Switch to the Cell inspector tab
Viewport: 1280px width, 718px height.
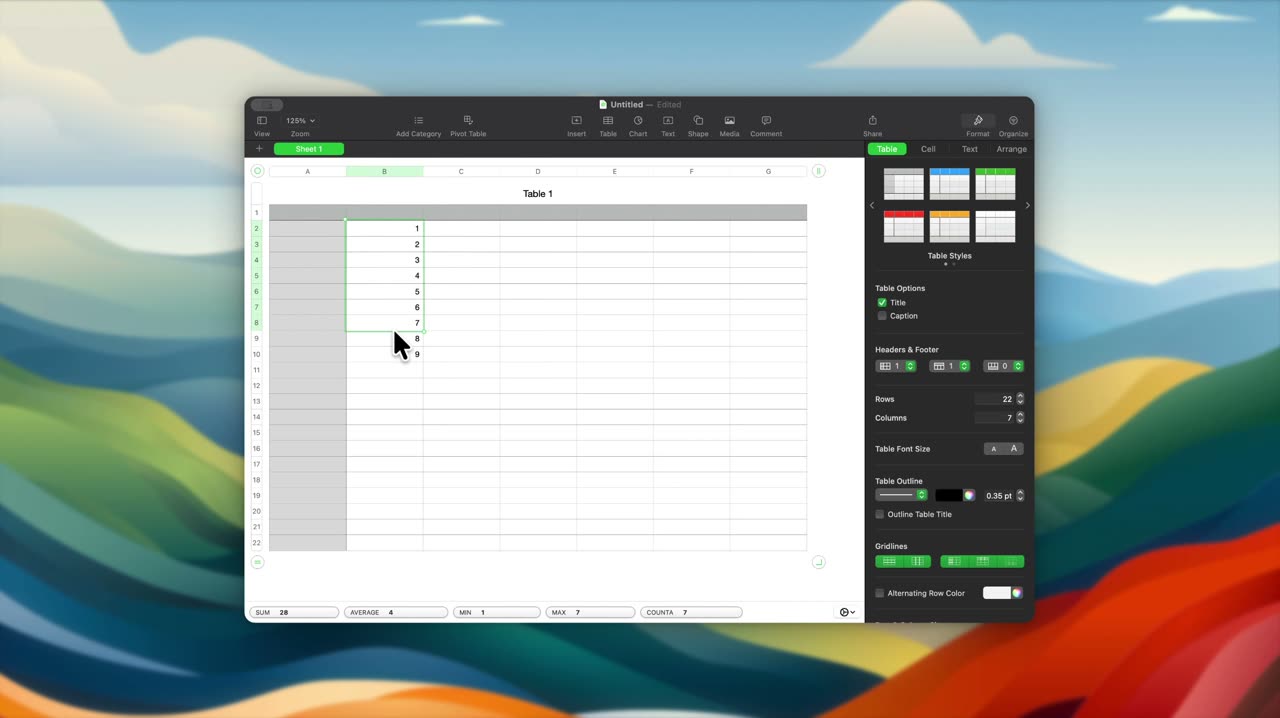point(928,149)
